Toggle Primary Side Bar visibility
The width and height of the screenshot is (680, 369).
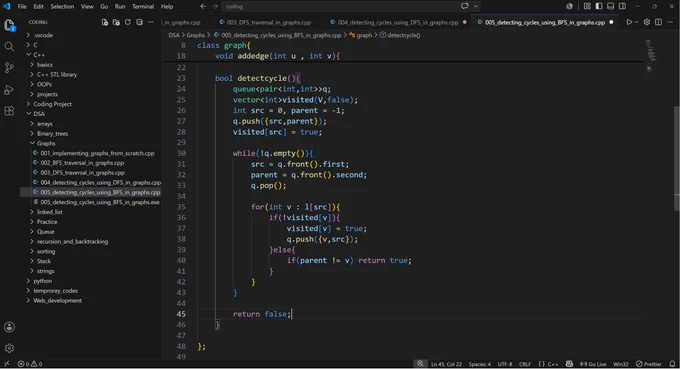pyautogui.click(x=599, y=6)
